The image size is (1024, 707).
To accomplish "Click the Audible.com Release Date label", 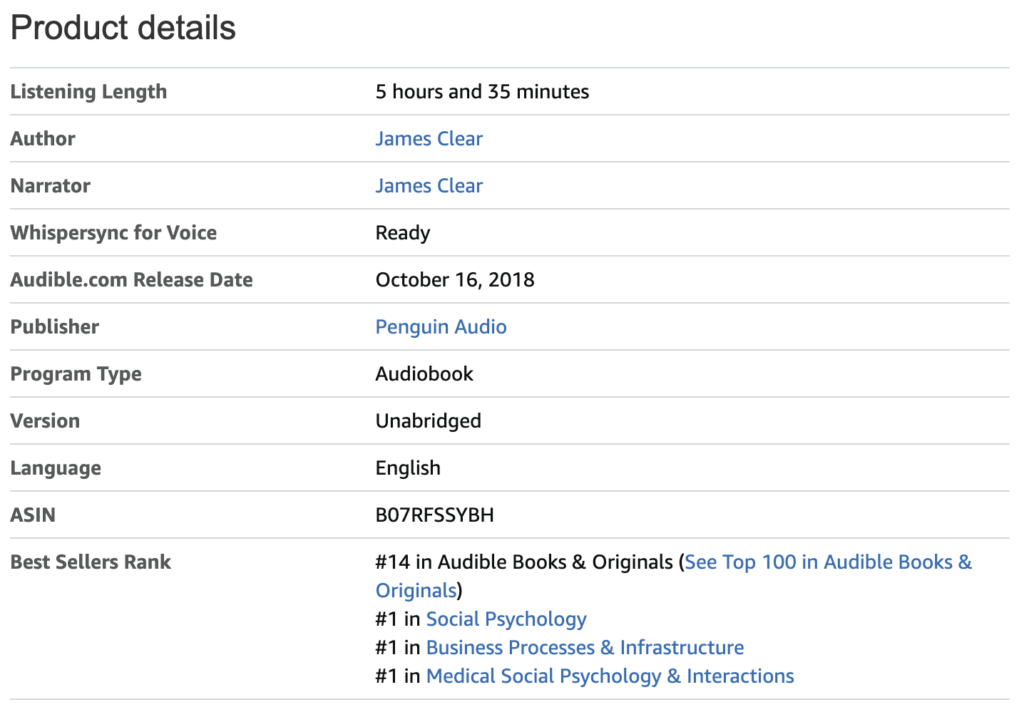I will pos(131,280).
